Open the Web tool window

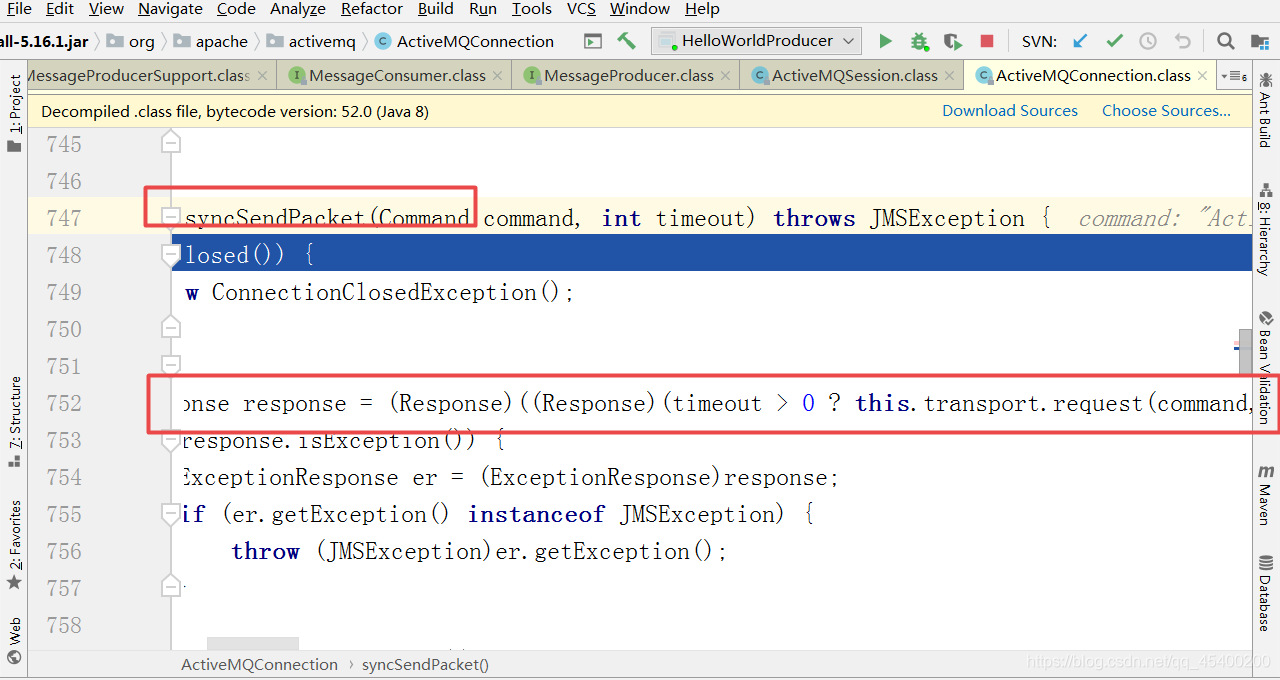point(14,640)
